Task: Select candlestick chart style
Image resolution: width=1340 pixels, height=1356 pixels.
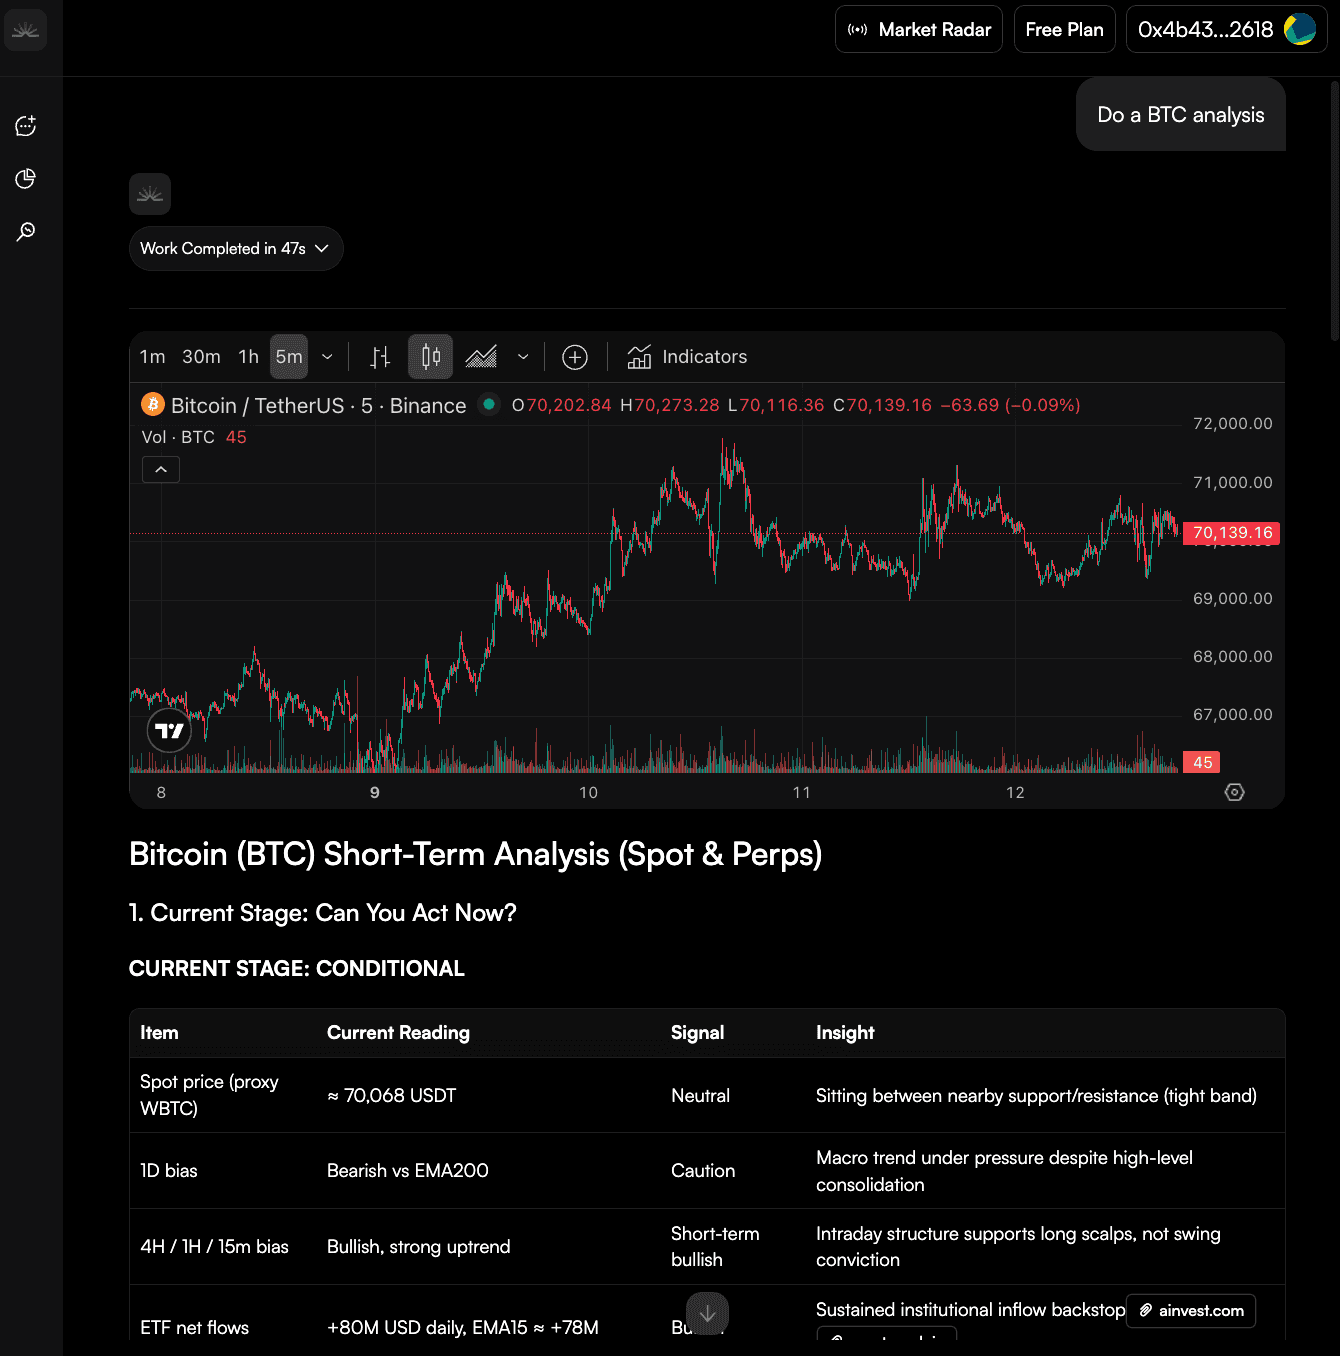Action: 431,357
